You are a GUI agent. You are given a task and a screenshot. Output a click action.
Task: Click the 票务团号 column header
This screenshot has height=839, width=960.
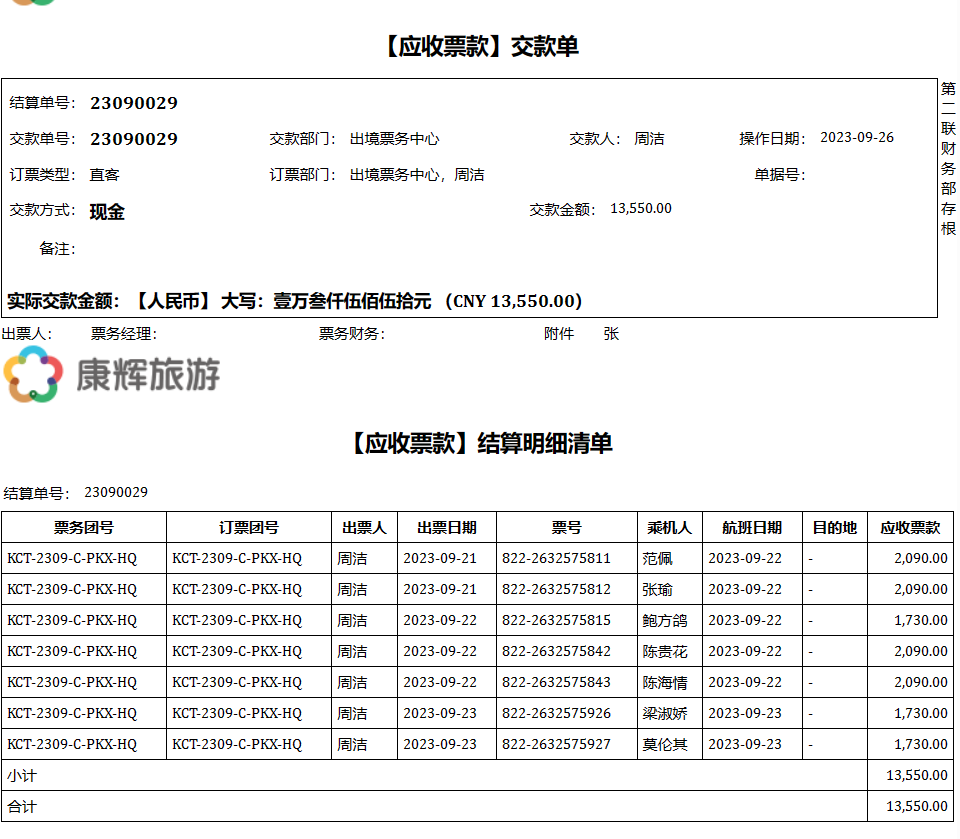[83, 527]
